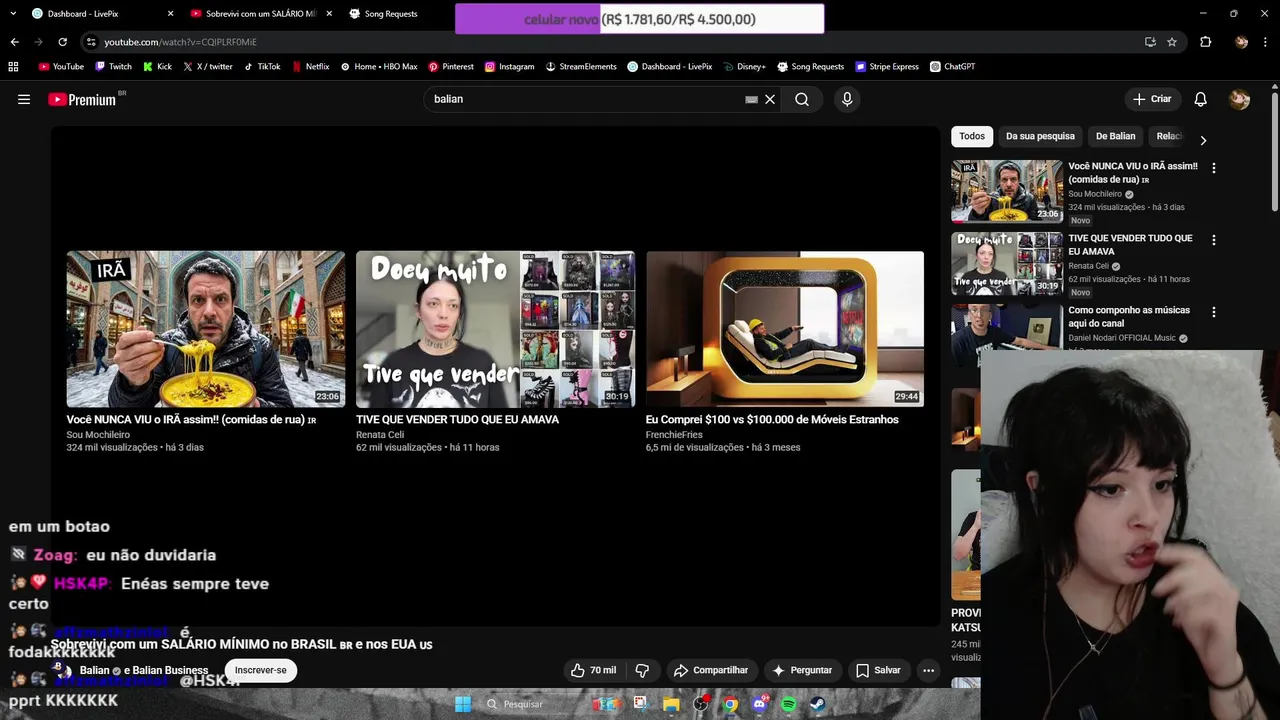Open the Criar create button

click(x=1151, y=99)
